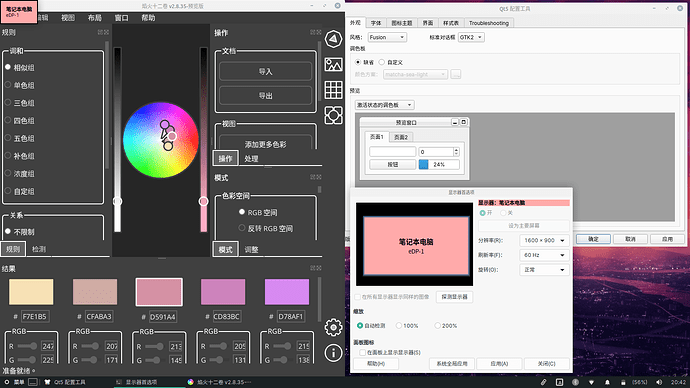Screen dimensions: 690x388
Task: Click the 确定 button in Qt5 tool
Action: (593, 239)
